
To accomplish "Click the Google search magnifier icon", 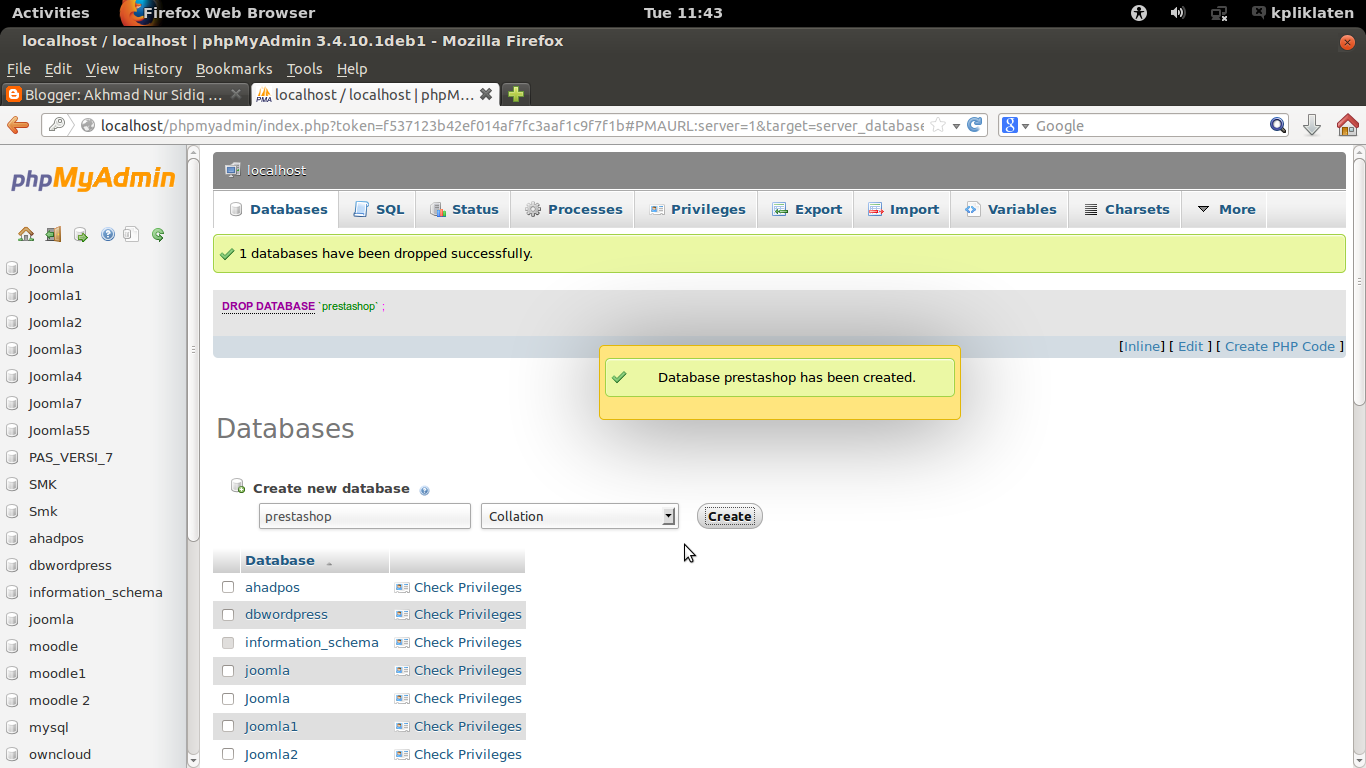I will [1278, 125].
